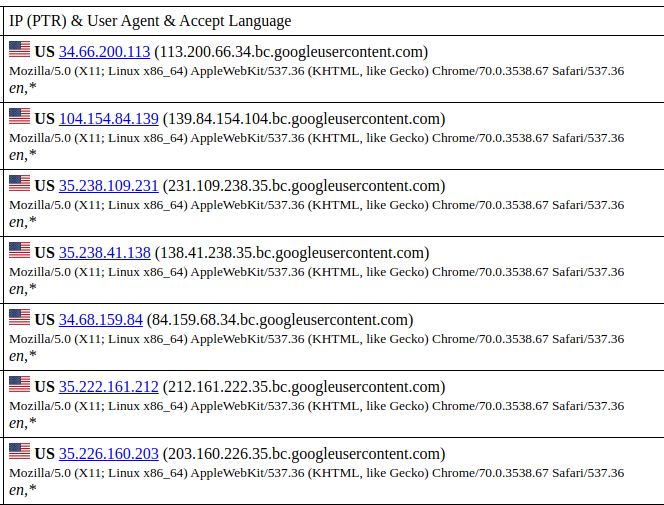664x505 pixels.
Task: Click the 'US' country code beside 34.66.200.113
Action: [x=44, y=52]
